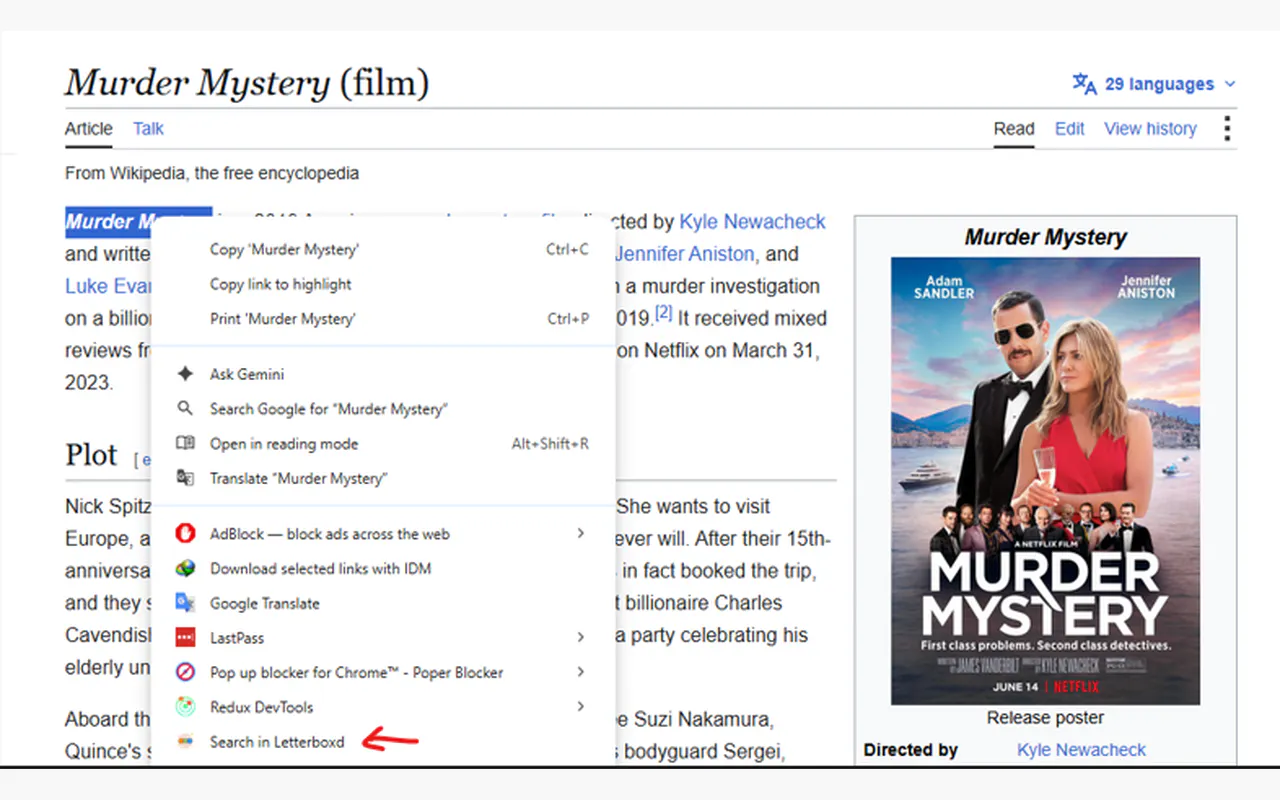
Task: Expand the Poper Blocker submenu arrow
Action: click(580, 673)
